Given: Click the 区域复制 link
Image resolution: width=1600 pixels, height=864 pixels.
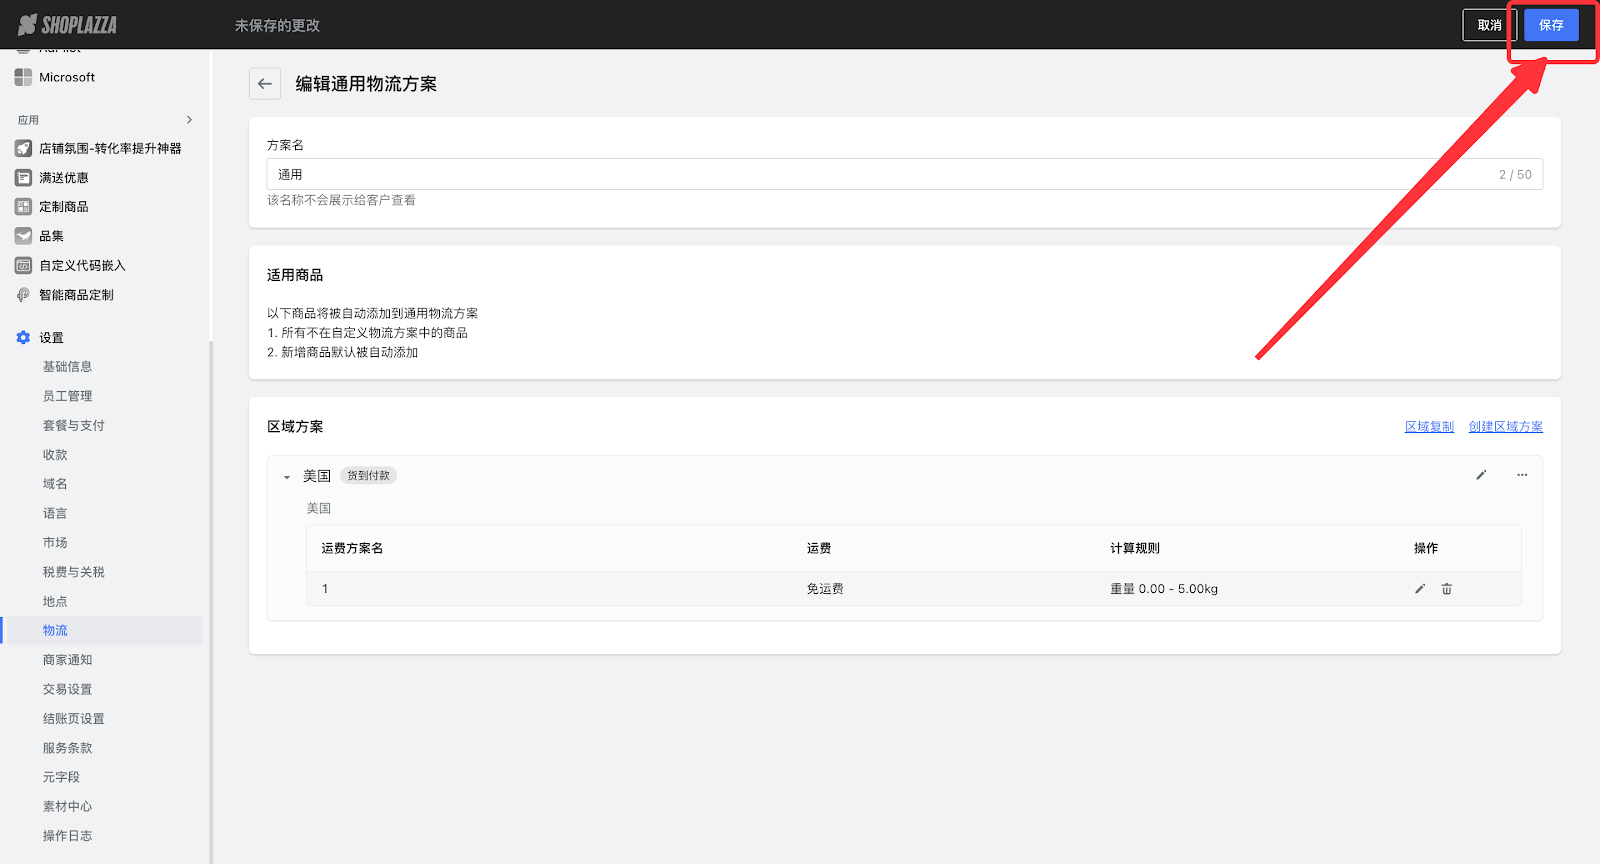Looking at the screenshot, I should click(x=1429, y=427).
